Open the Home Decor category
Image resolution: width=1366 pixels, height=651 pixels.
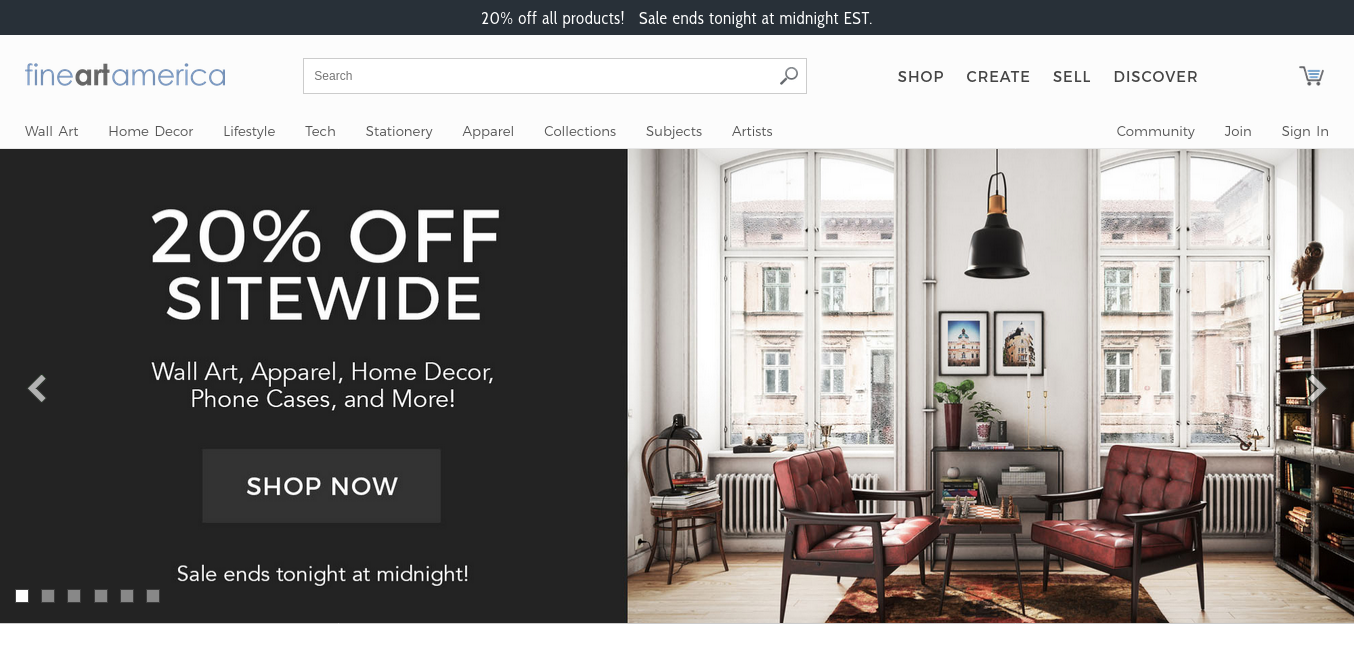click(151, 131)
